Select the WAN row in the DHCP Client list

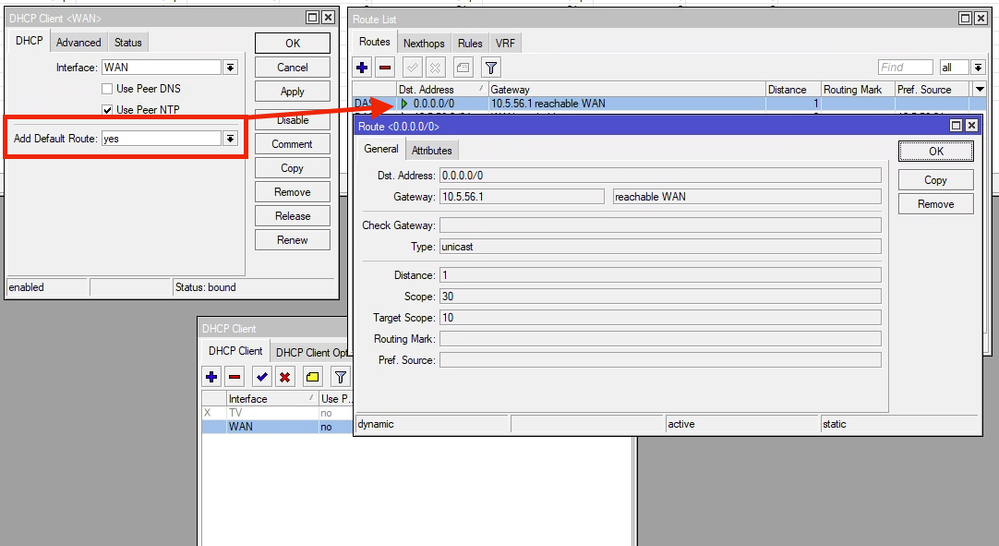click(x=278, y=427)
